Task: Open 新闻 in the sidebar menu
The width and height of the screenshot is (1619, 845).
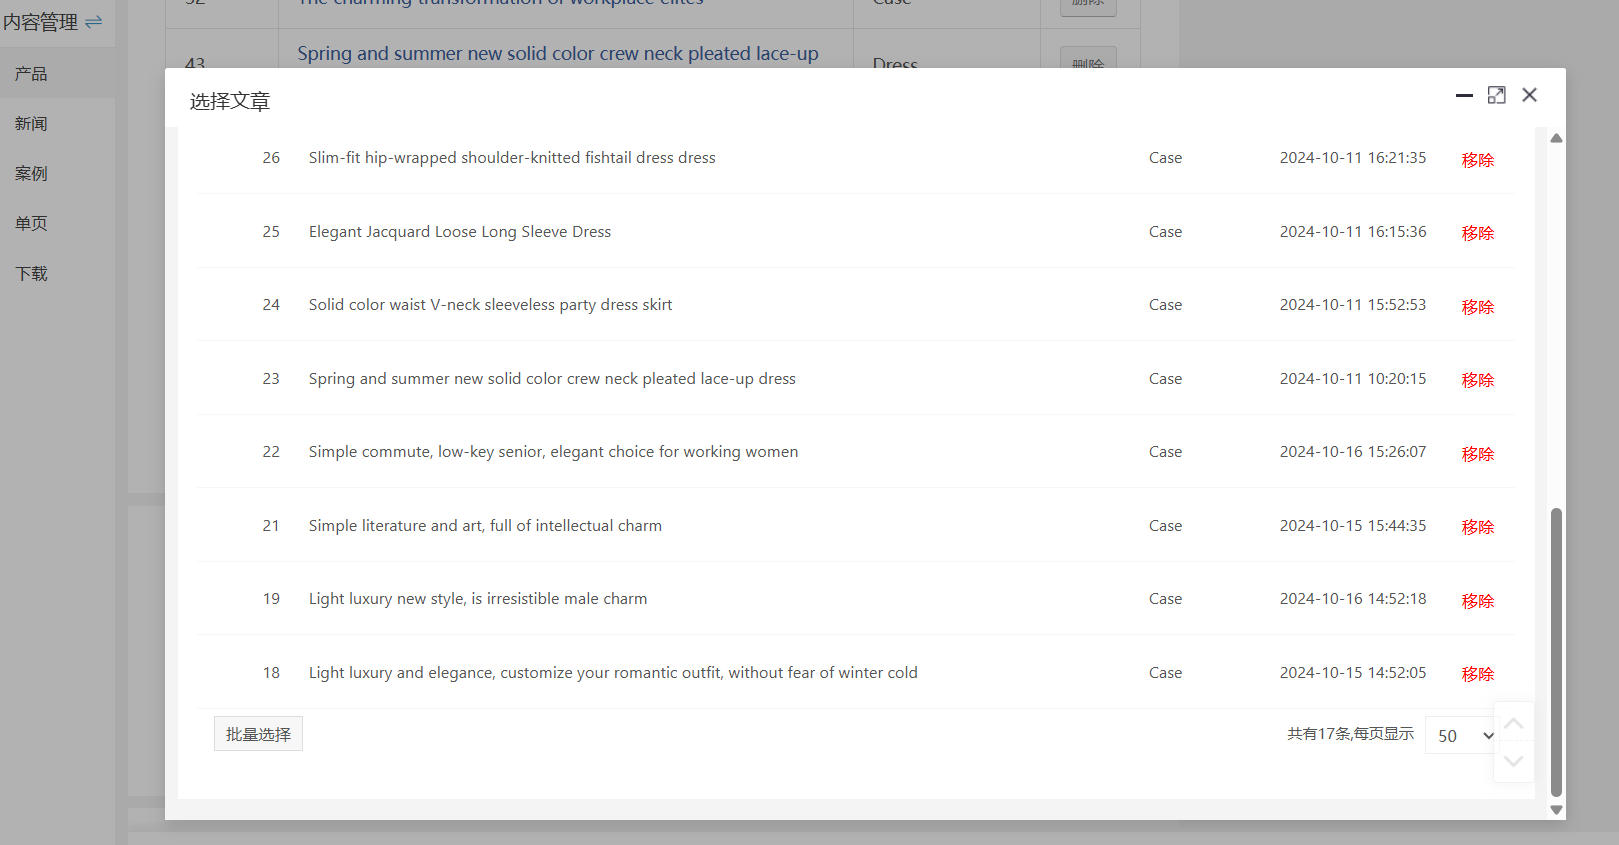Action: (x=57, y=123)
